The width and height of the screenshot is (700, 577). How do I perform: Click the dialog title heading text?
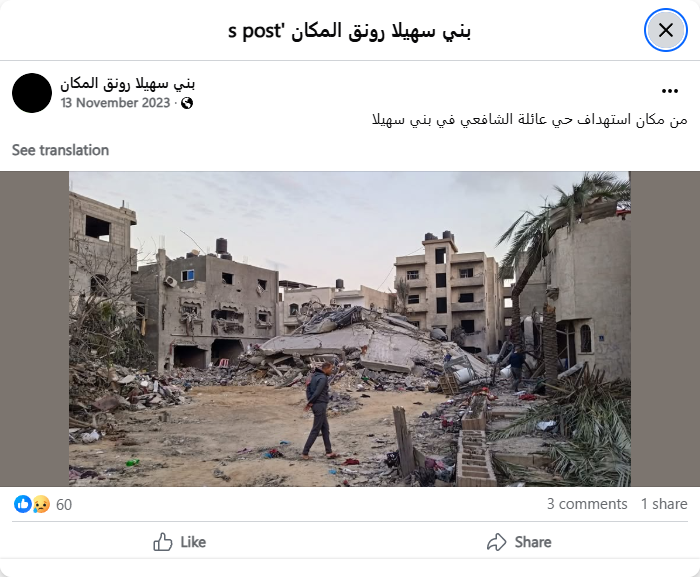point(350,31)
